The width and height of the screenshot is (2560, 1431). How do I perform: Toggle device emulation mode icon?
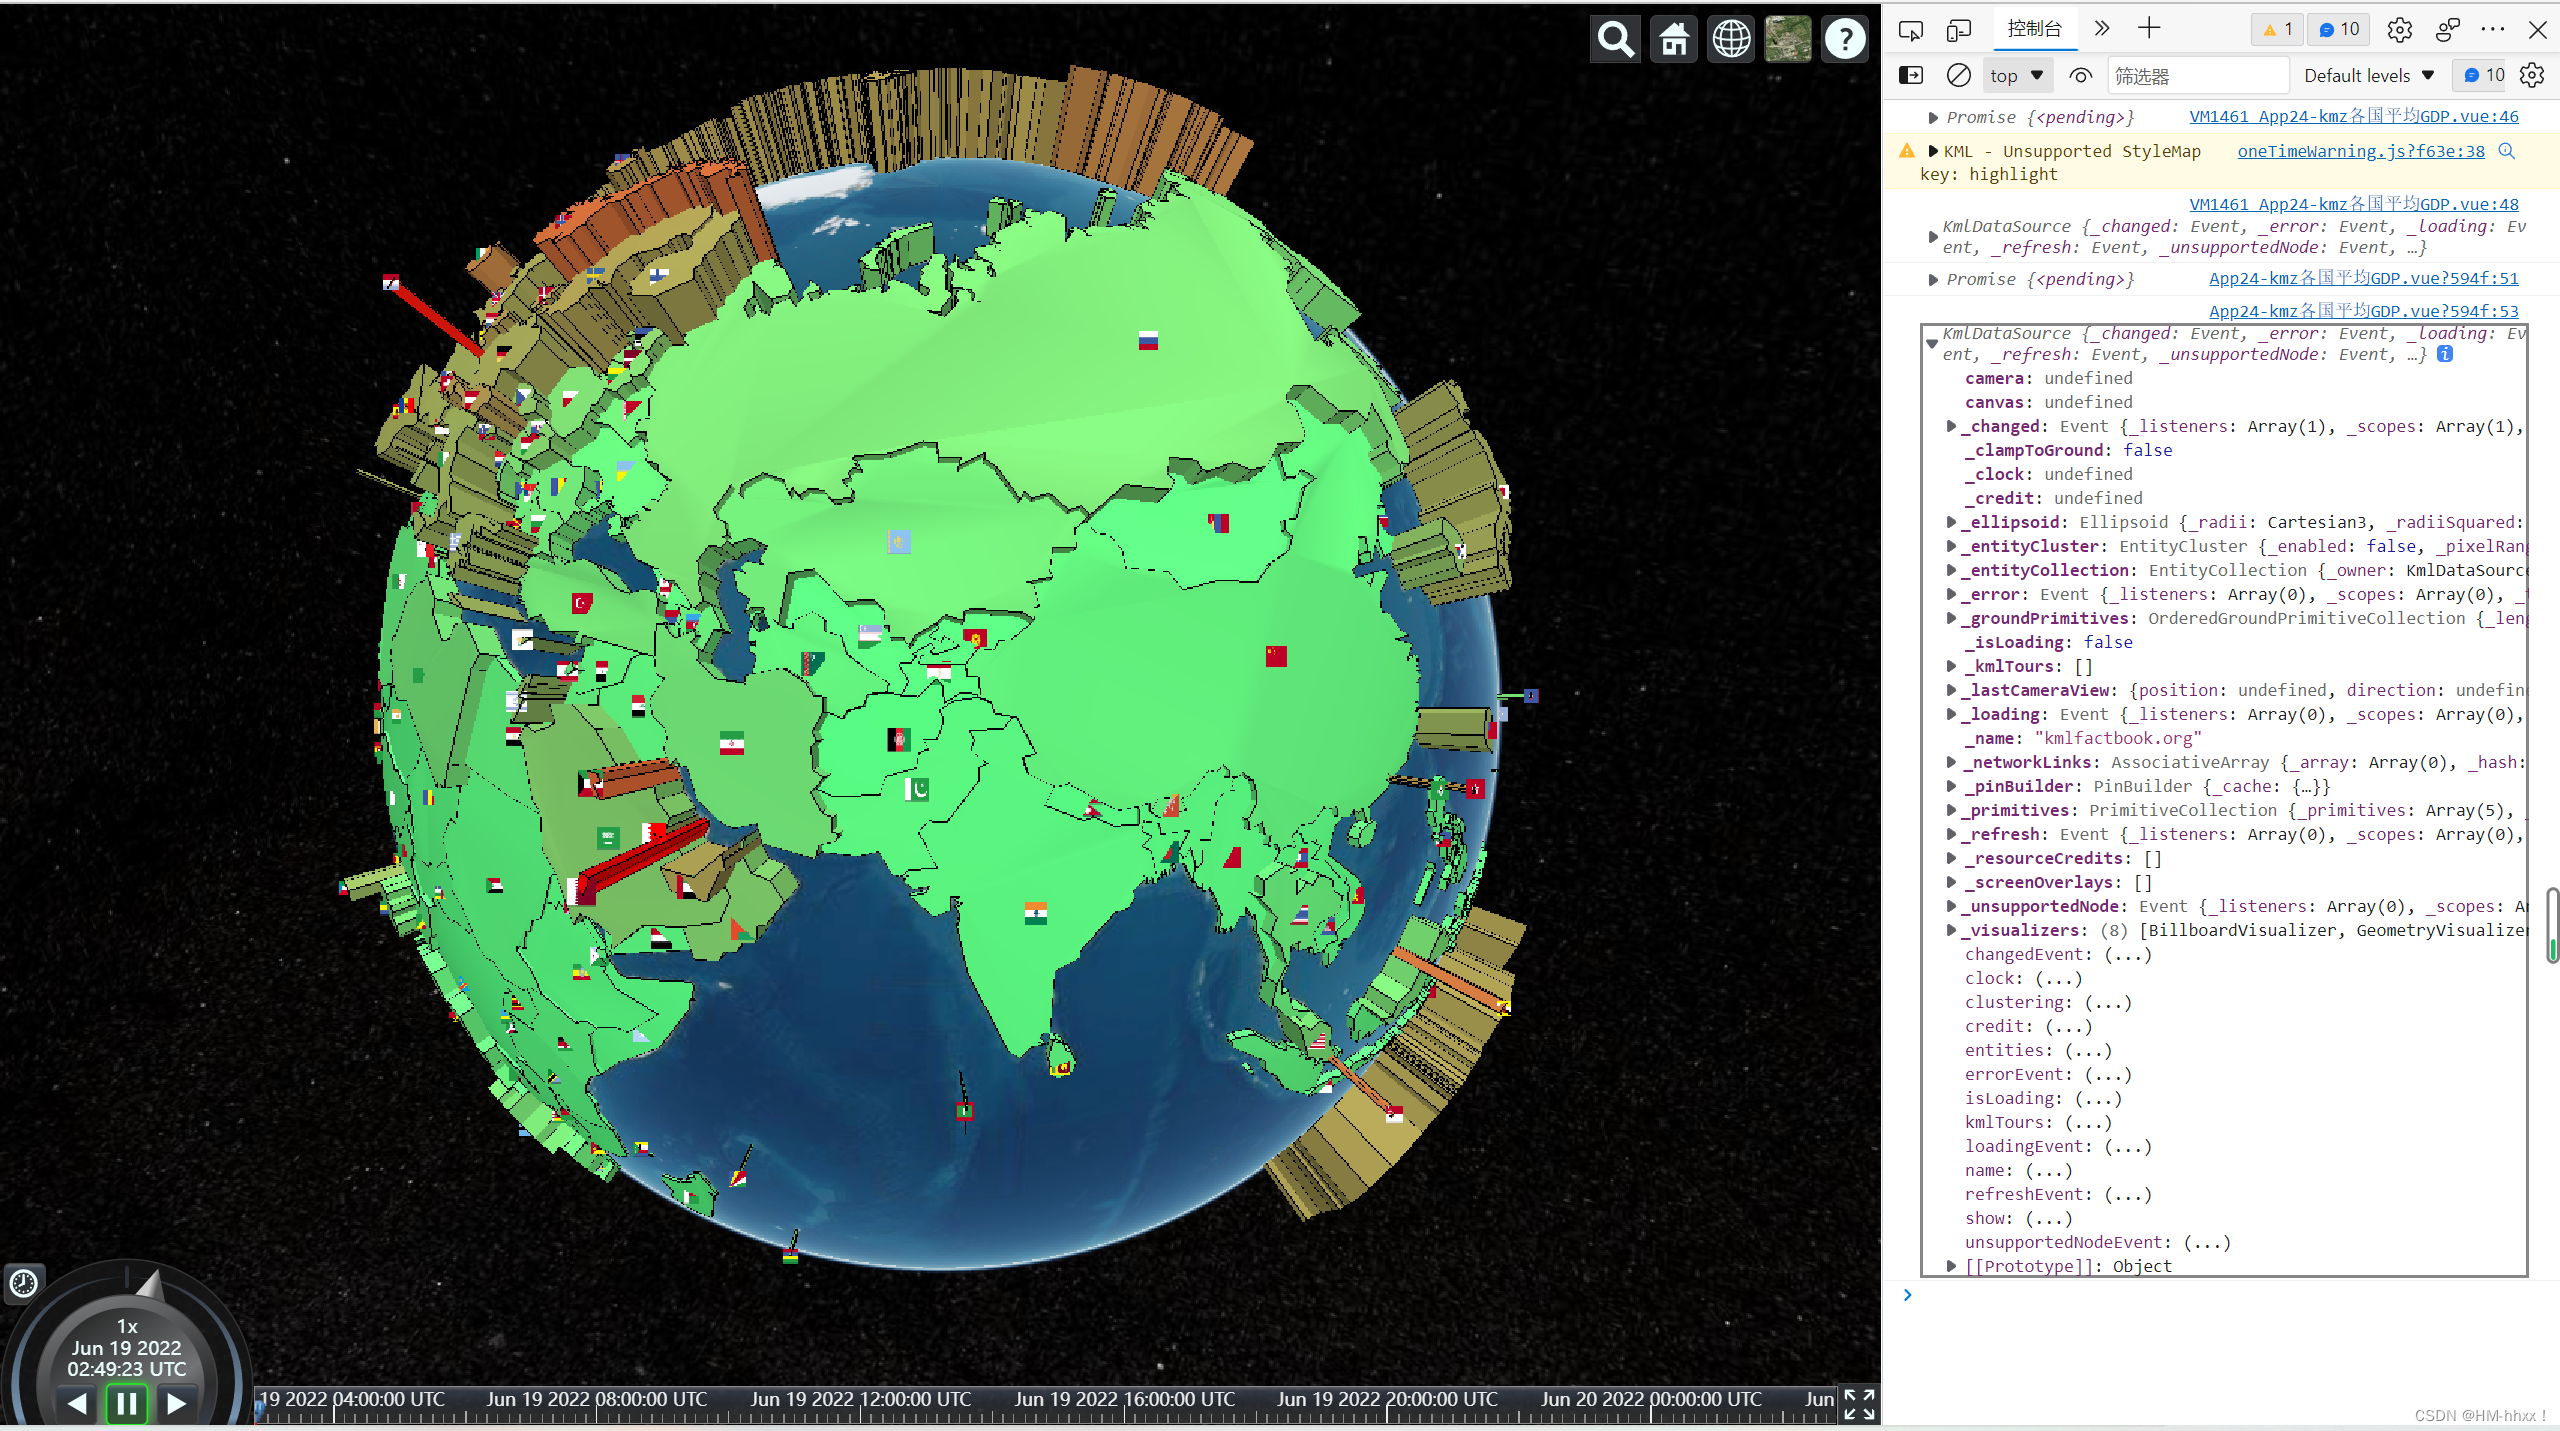click(1959, 30)
